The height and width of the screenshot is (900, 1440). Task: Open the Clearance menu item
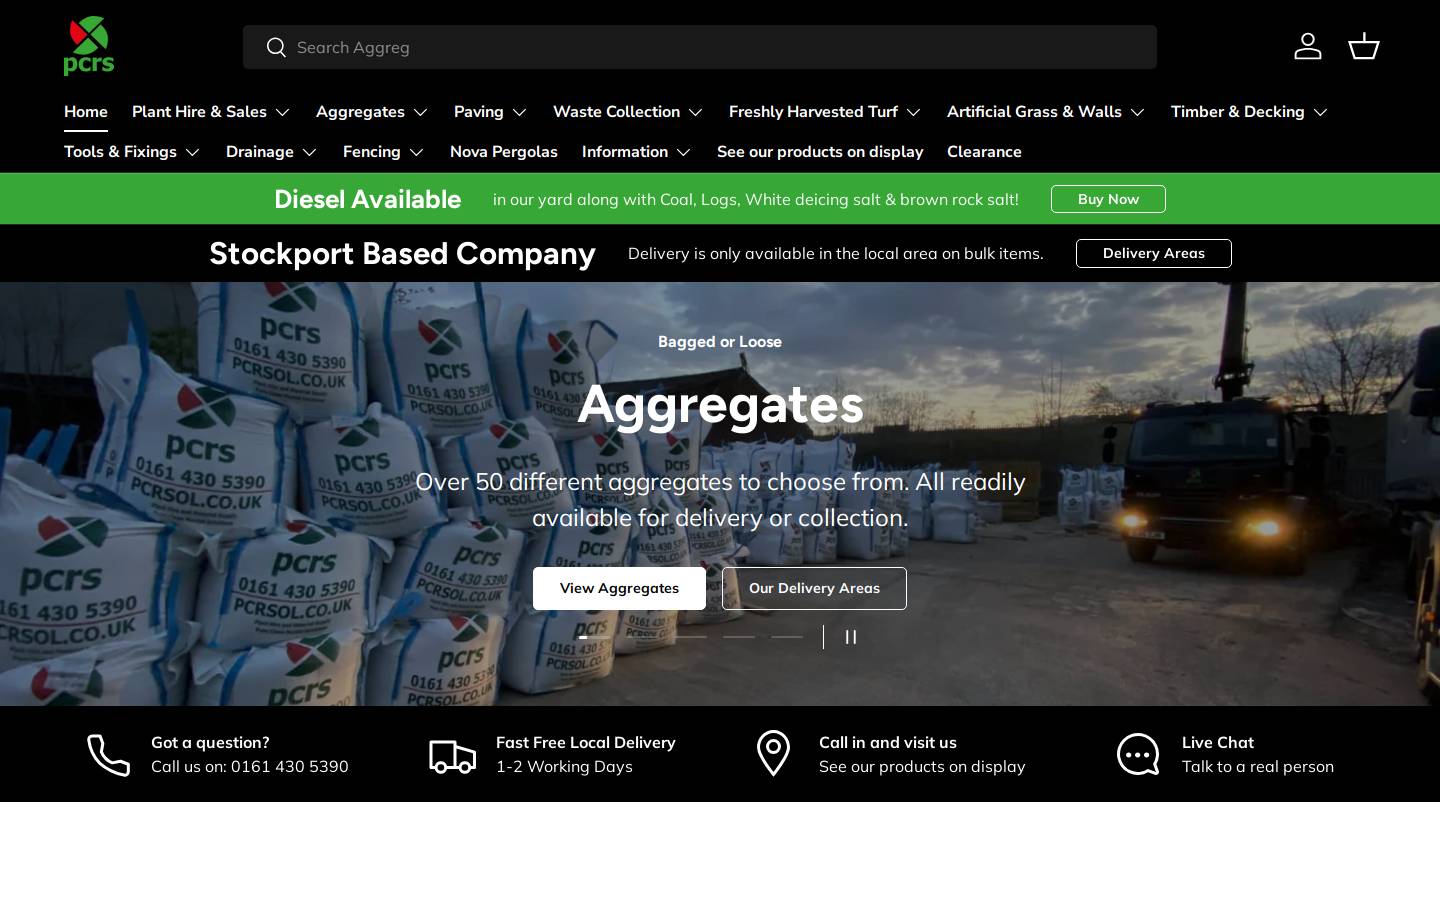(x=984, y=152)
